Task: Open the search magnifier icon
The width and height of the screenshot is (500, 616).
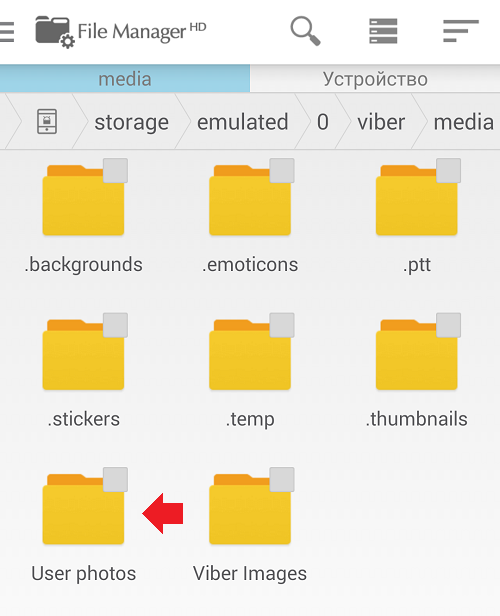Action: (x=305, y=31)
